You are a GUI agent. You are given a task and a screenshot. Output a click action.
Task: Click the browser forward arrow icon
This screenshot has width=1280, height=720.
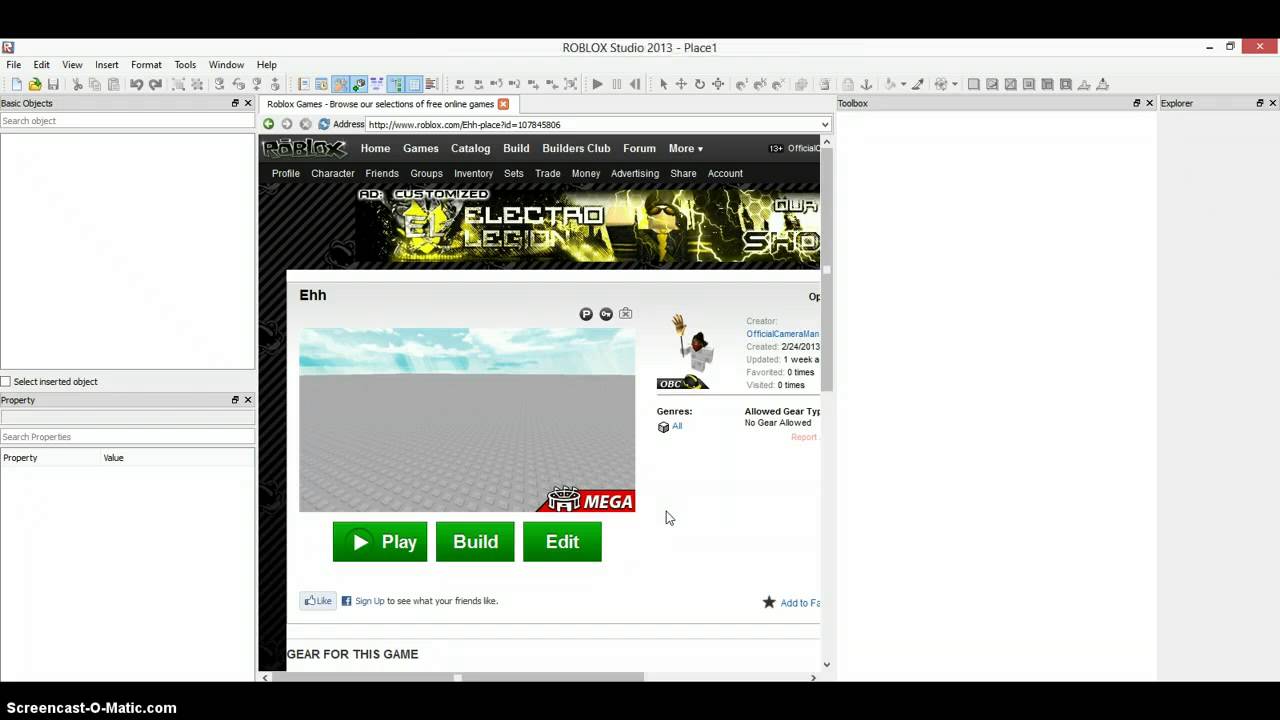tap(287, 124)
